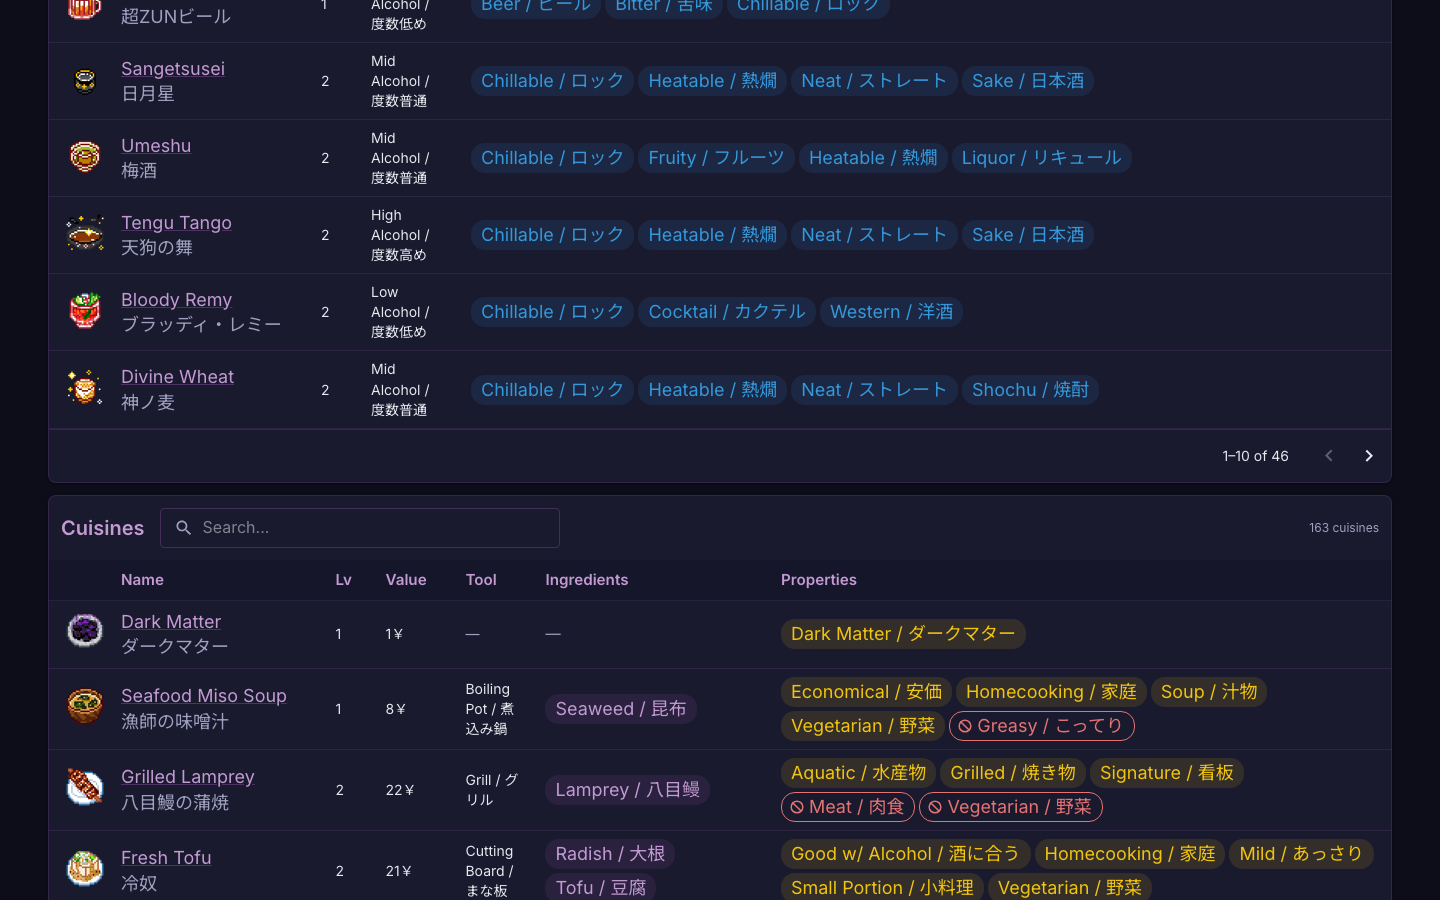Select Sake tag in Tengu Tango row
The image size is (1440, 900).
tap(1028, 235)
